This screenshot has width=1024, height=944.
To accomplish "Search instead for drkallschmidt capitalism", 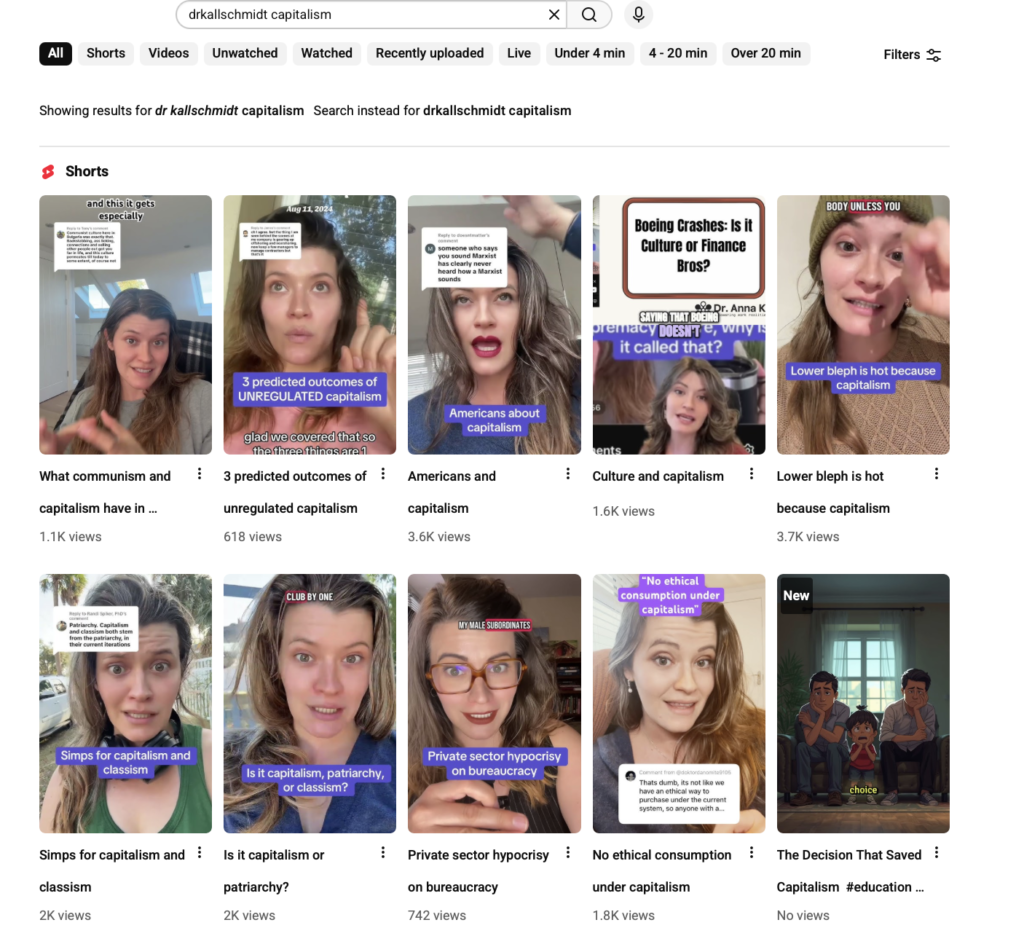I will point(497,111).
